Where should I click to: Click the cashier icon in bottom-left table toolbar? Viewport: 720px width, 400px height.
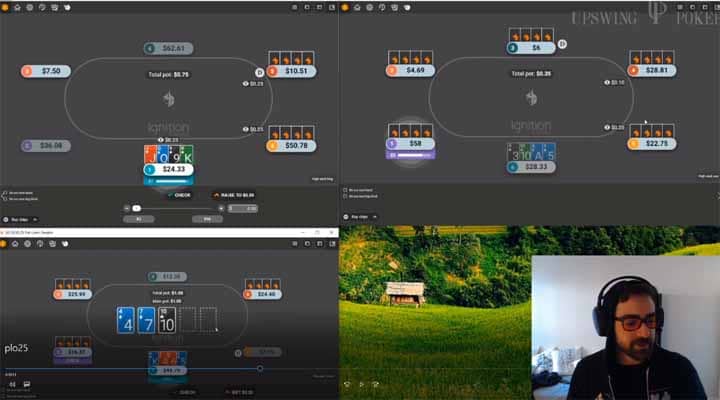coord(52,244)
